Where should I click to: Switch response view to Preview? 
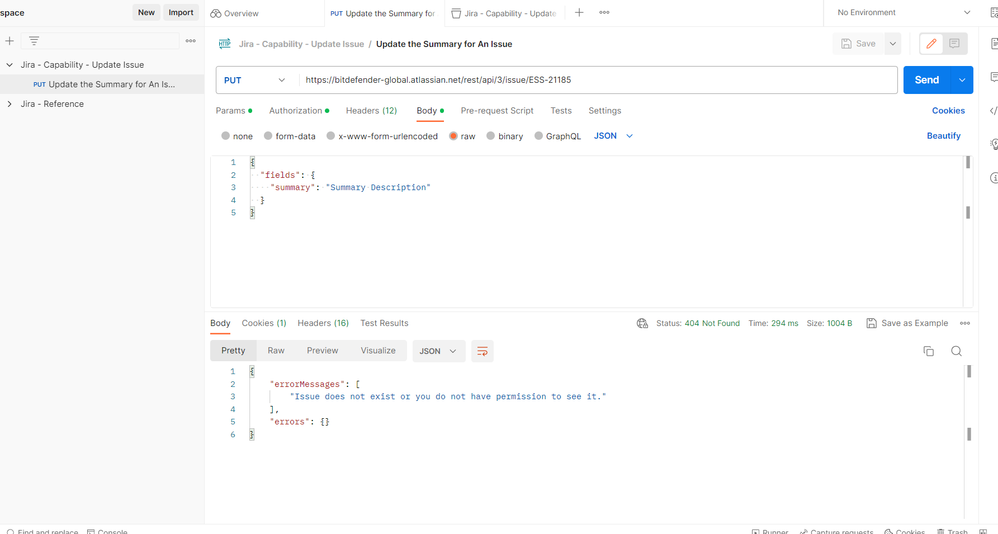(323, 351)
